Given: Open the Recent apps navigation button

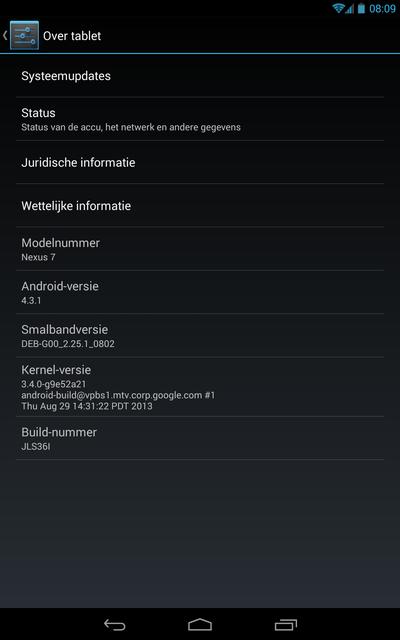Looking at the screenshot, I should point(286,624).
